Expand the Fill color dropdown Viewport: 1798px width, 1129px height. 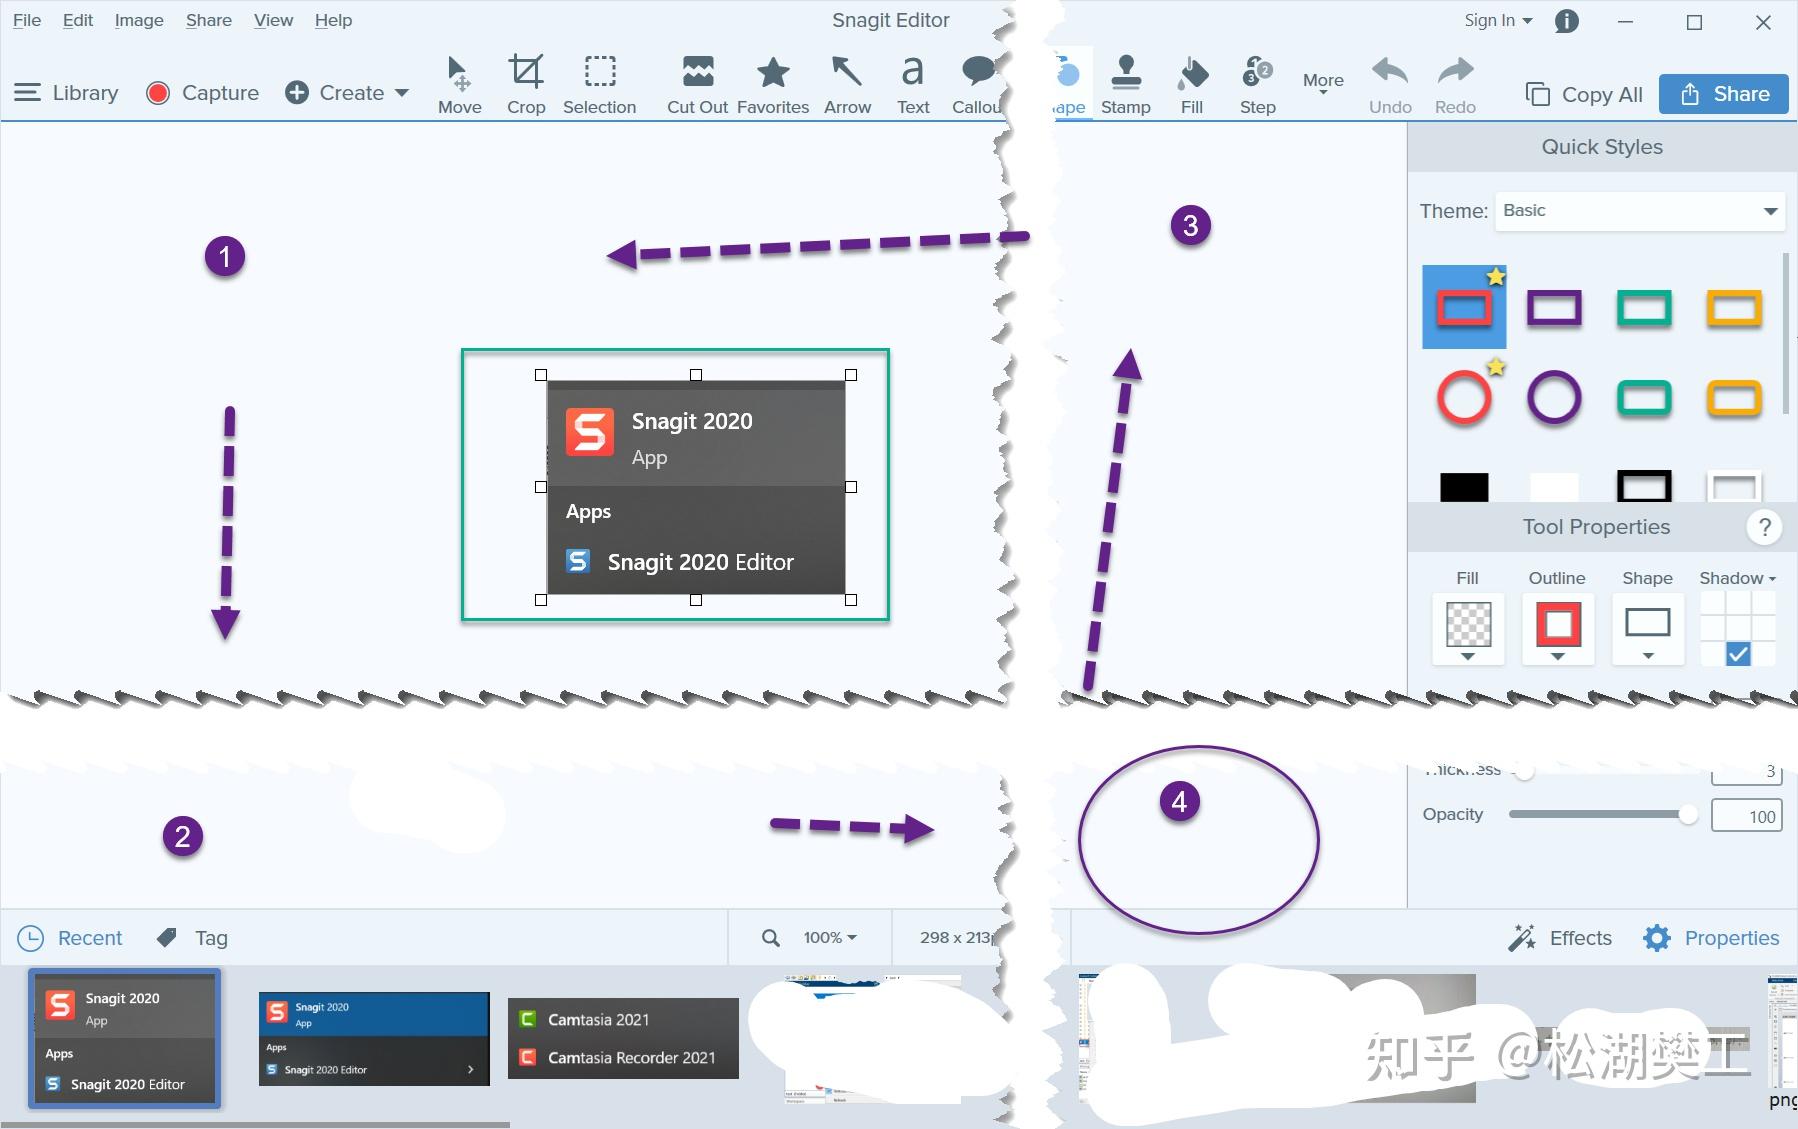pos(1468,656)
